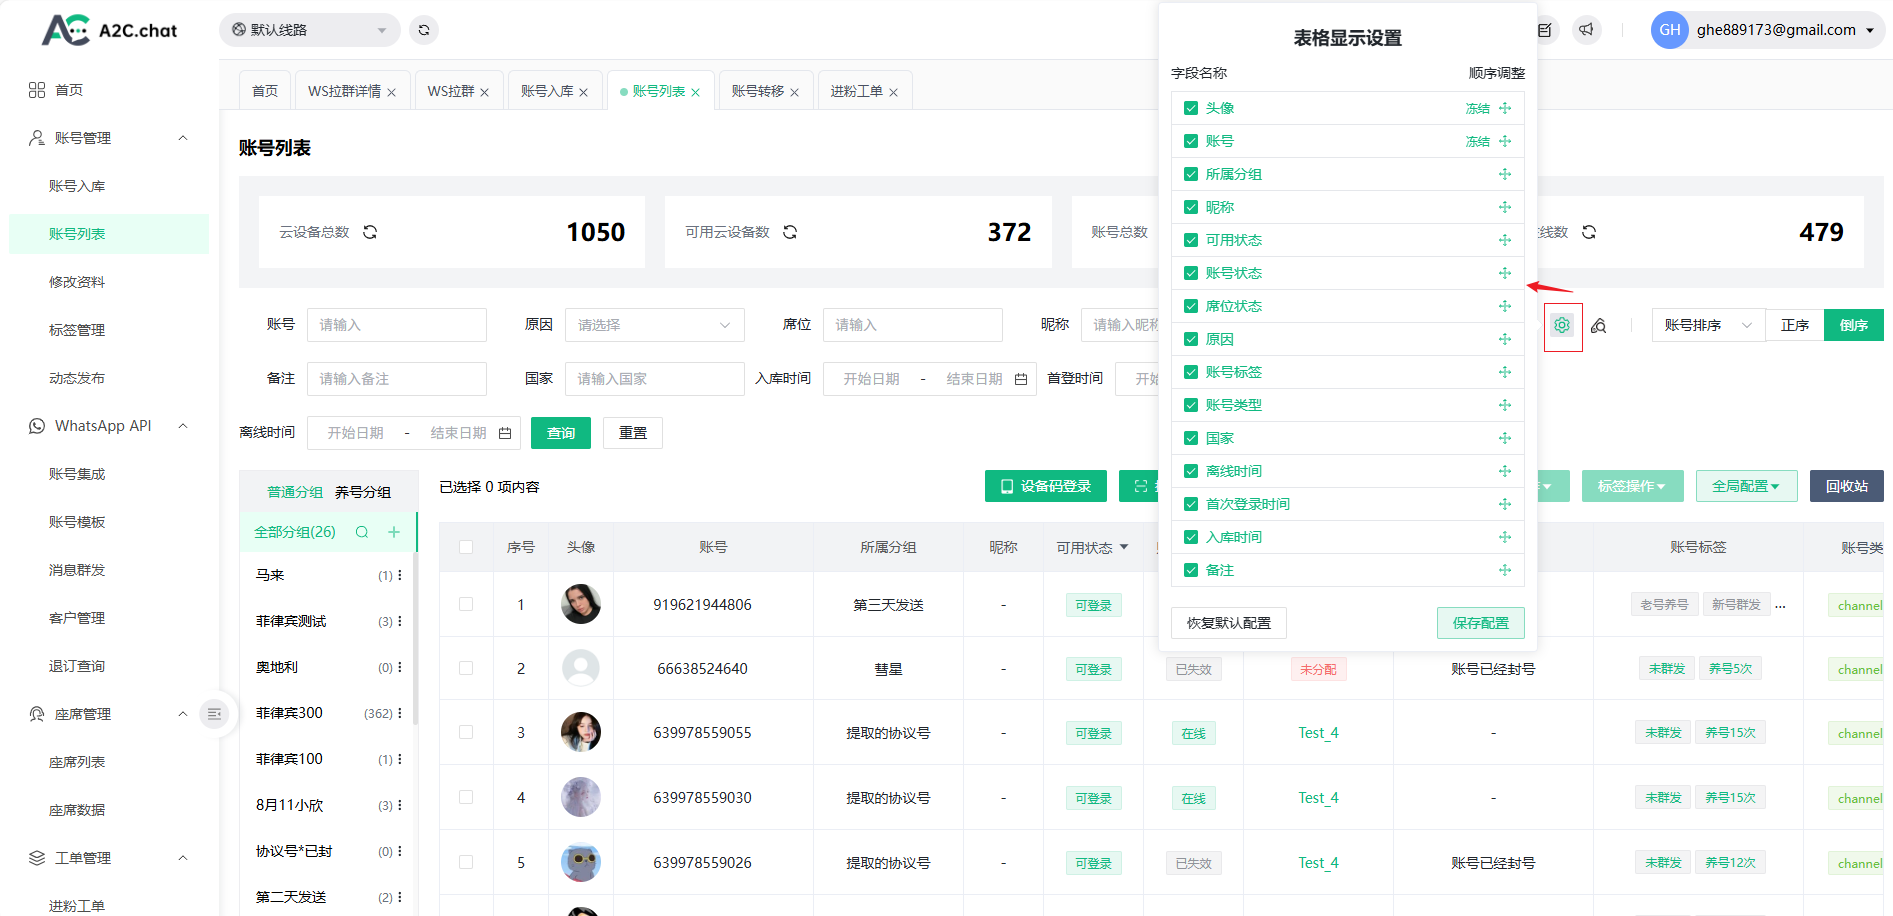
Task: Click drag-handle icon for 昵称 field
Action: [x=1504, y=207]
